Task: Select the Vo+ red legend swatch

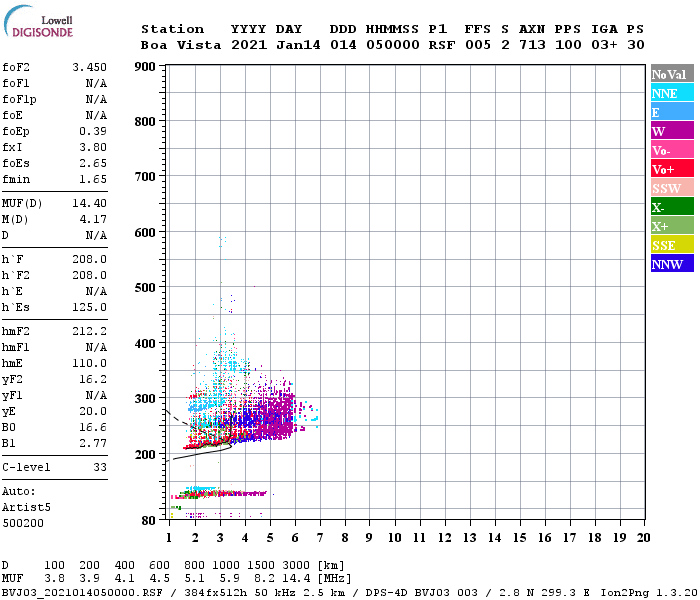Action: tap(672, 169)
